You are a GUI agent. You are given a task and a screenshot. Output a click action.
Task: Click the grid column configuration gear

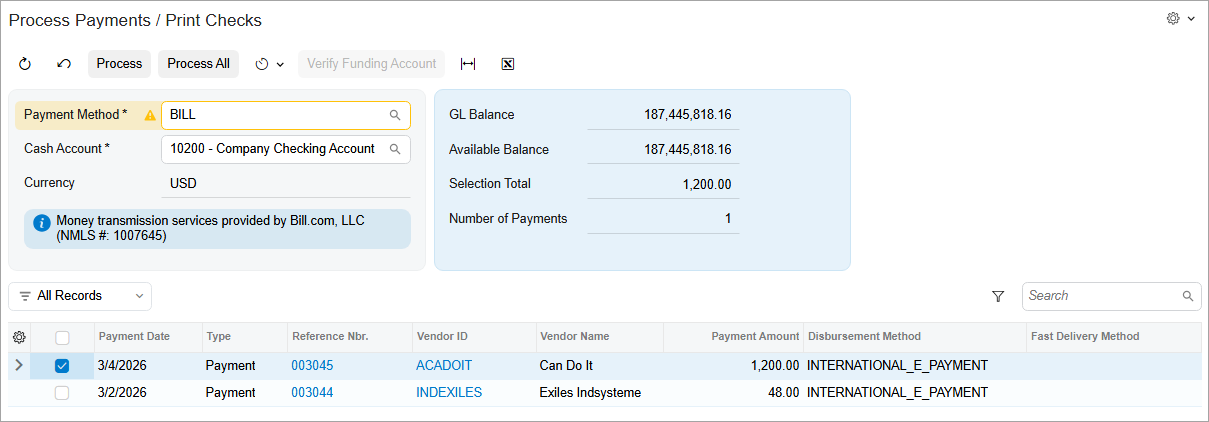click(19, 337)
